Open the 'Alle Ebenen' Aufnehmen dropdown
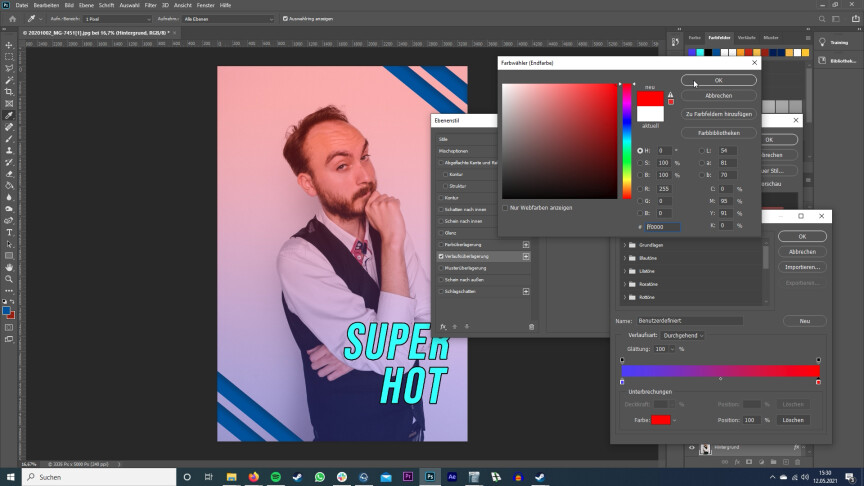 tap(226, 18)
